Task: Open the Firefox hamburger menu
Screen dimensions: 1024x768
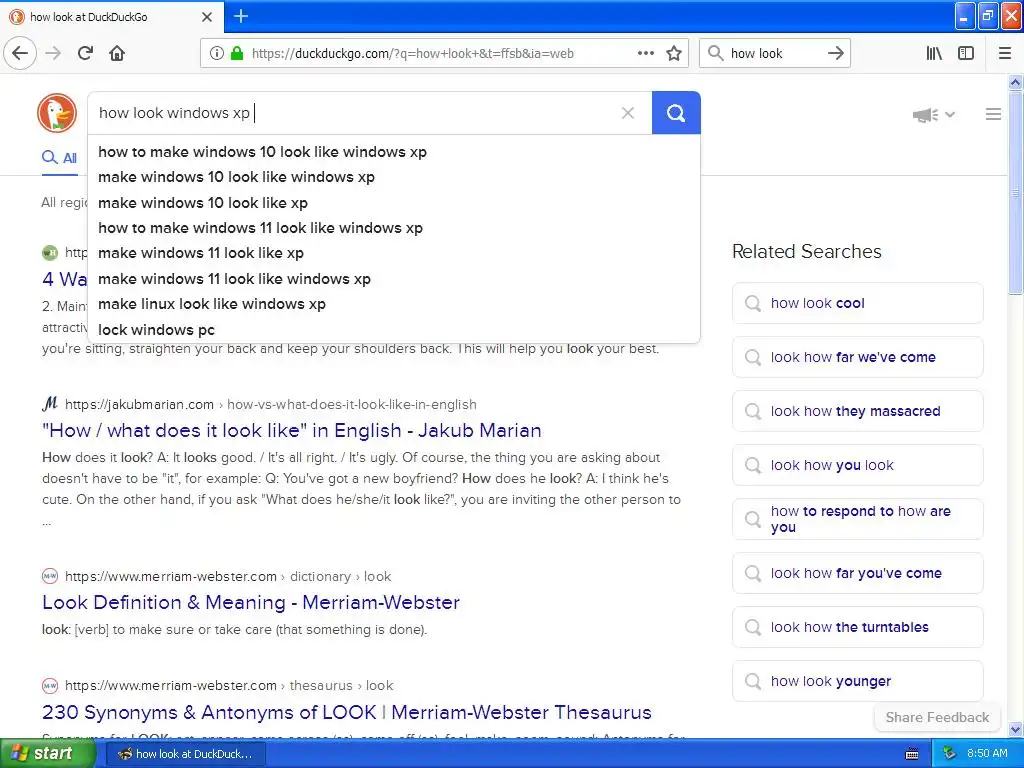Action: point(1005,53)
